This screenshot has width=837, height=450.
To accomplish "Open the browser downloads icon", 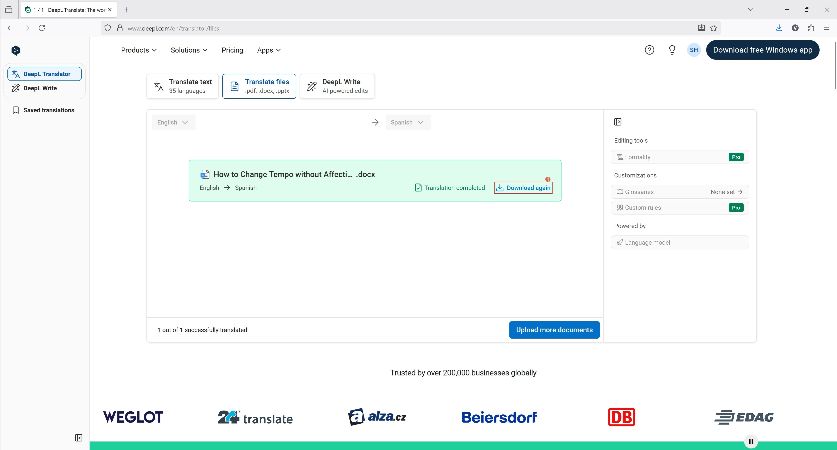I will point(779,28).
